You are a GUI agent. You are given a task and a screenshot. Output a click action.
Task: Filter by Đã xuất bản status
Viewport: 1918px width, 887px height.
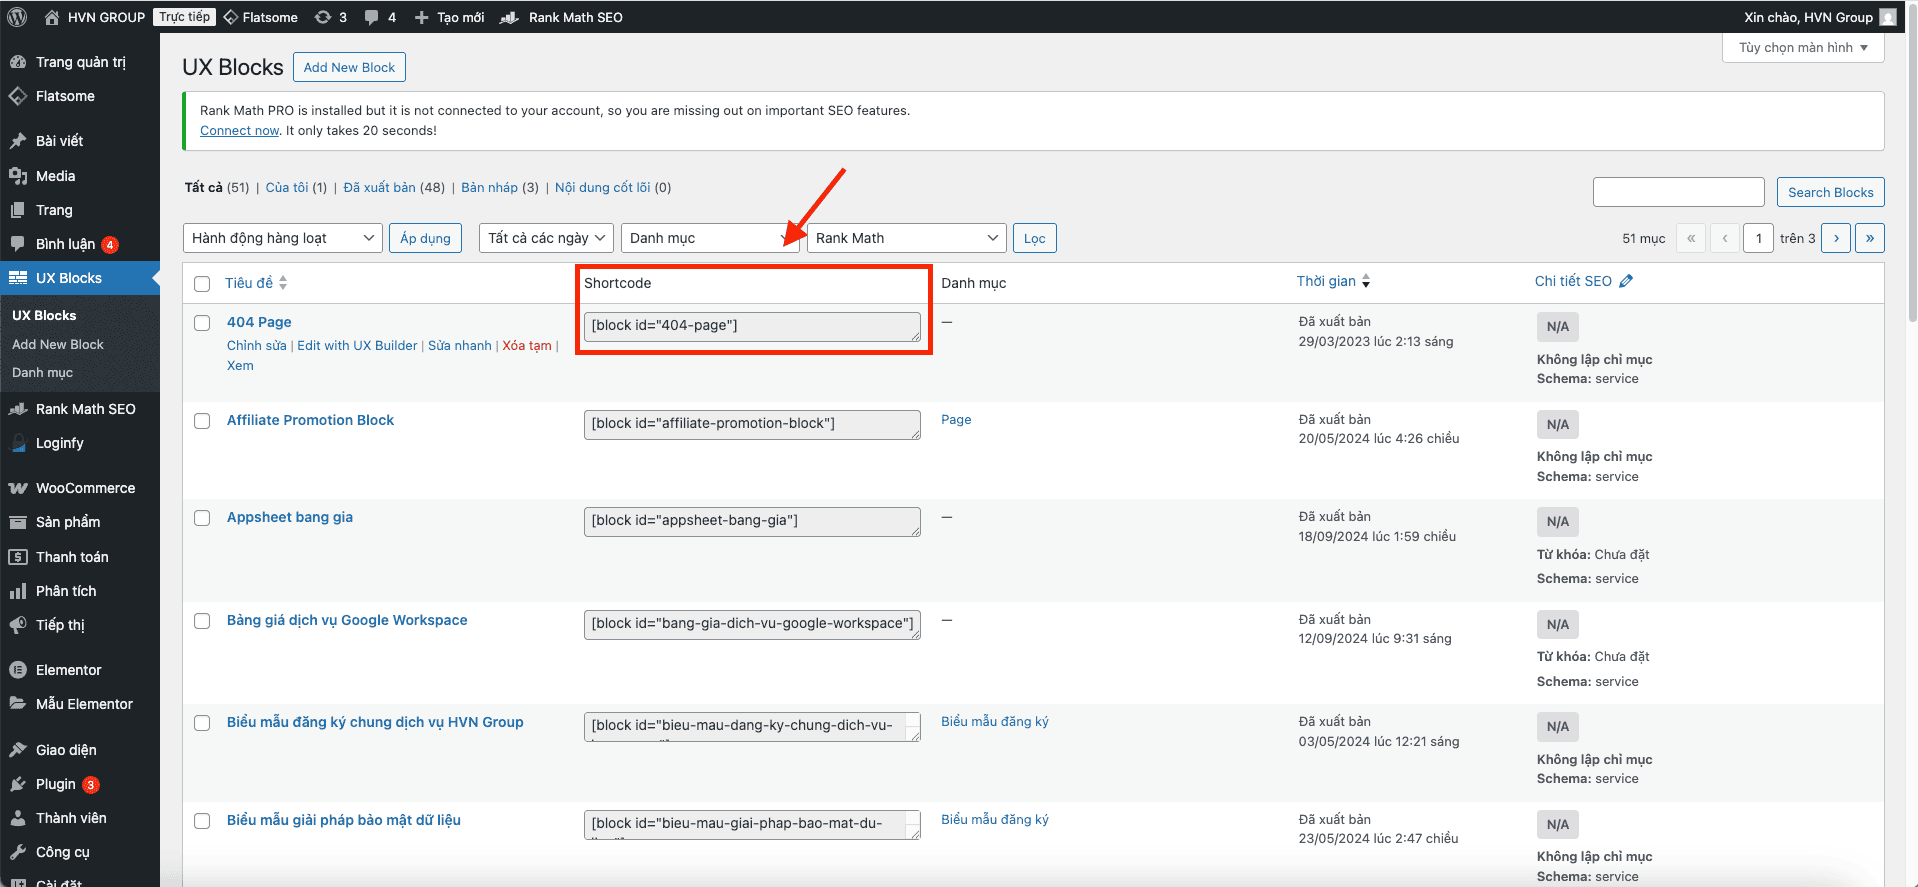379,187
